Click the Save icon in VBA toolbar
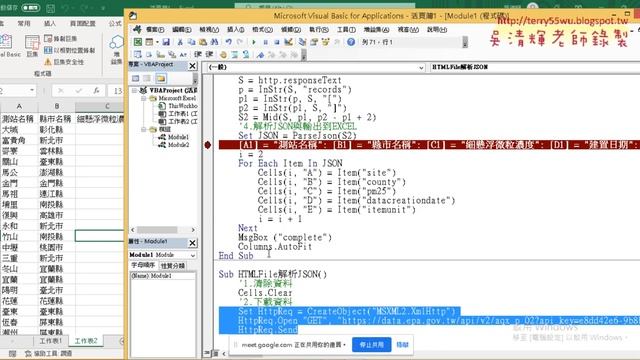 click(166, 42)
